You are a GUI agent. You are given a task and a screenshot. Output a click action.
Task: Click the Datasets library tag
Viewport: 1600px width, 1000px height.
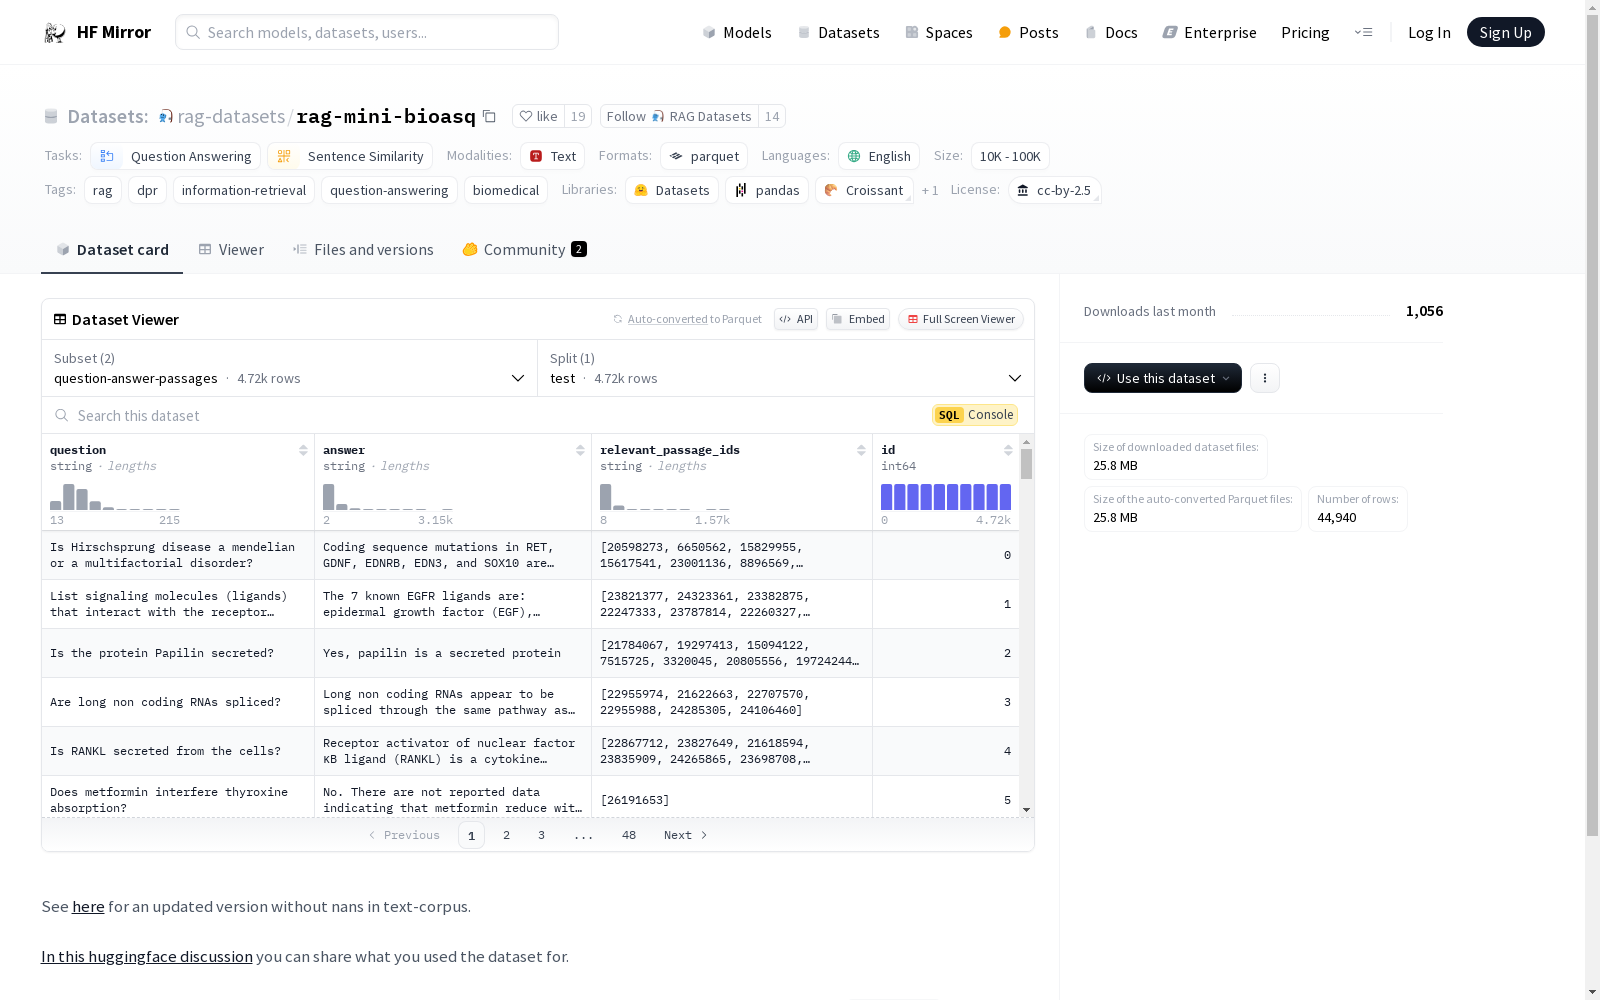(672, 190)
